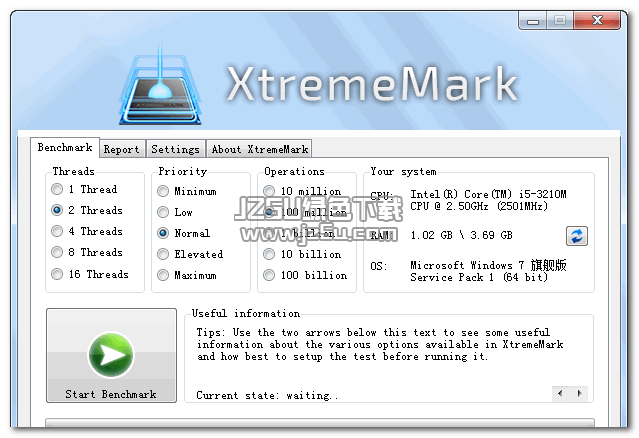Open the About XtremeMark tab

[260, 150]
